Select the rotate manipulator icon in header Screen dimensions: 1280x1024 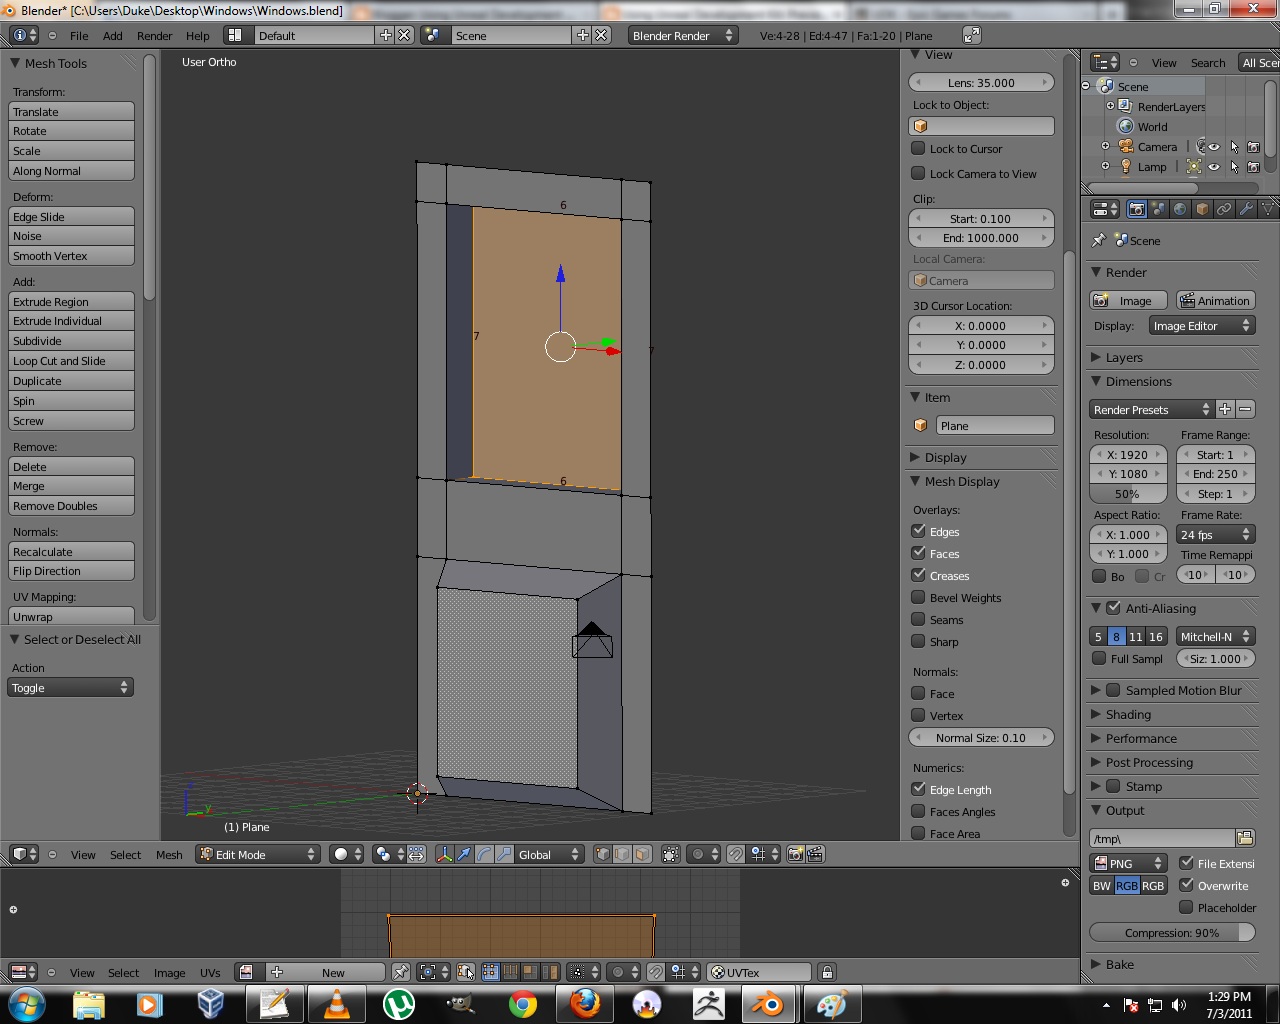484,854
